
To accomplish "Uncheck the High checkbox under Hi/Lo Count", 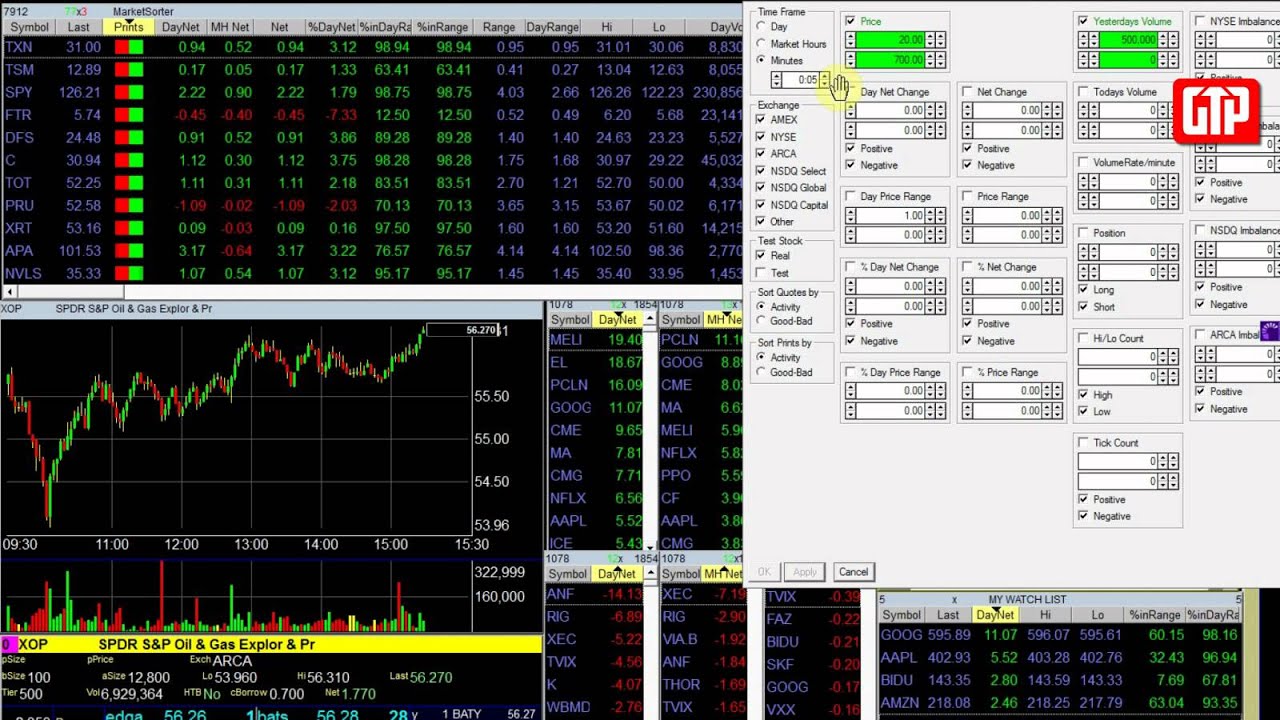I will (x=1083, y=395).
